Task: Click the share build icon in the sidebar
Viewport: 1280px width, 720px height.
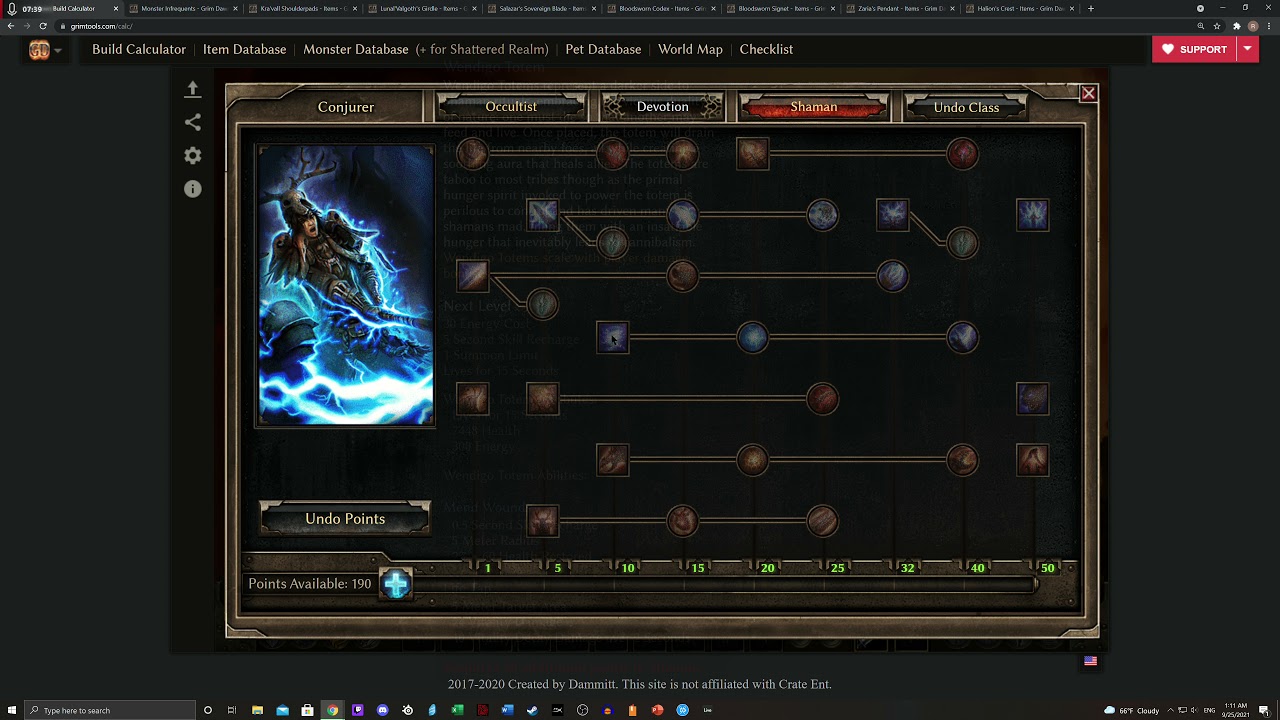Action: [193, 122]
